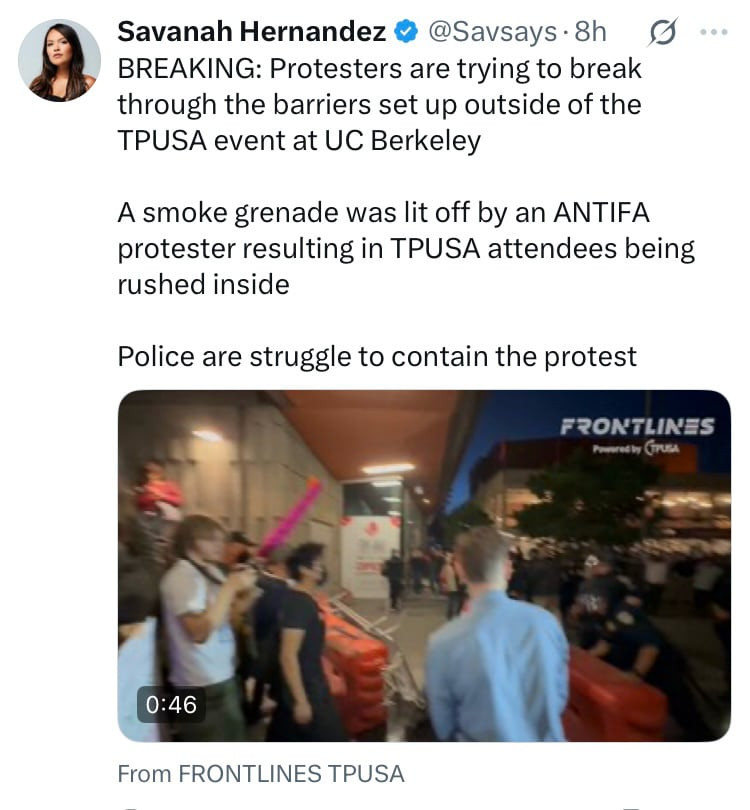
Task: Play the protest video thumbnail
Action: point(424,566)
